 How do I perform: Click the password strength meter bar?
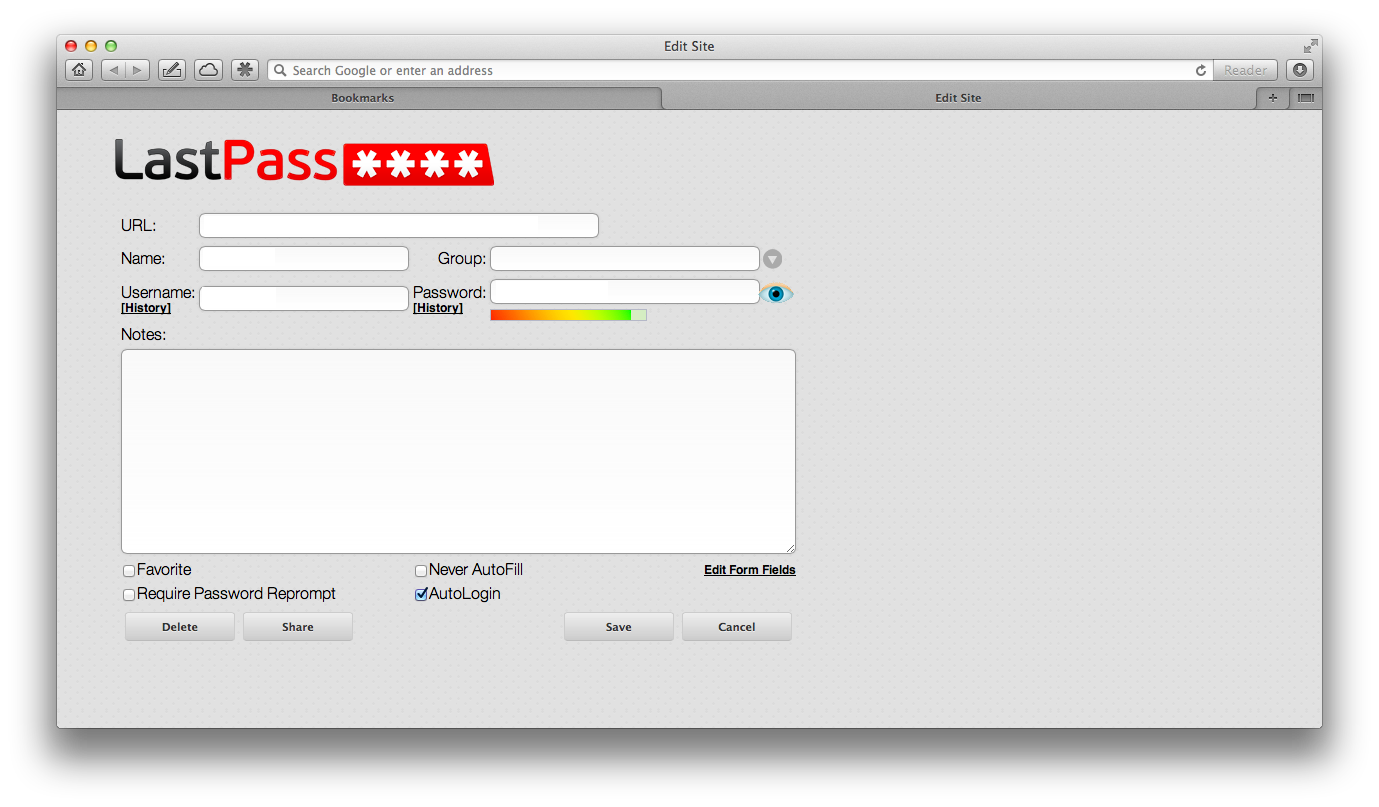(568, 315)
